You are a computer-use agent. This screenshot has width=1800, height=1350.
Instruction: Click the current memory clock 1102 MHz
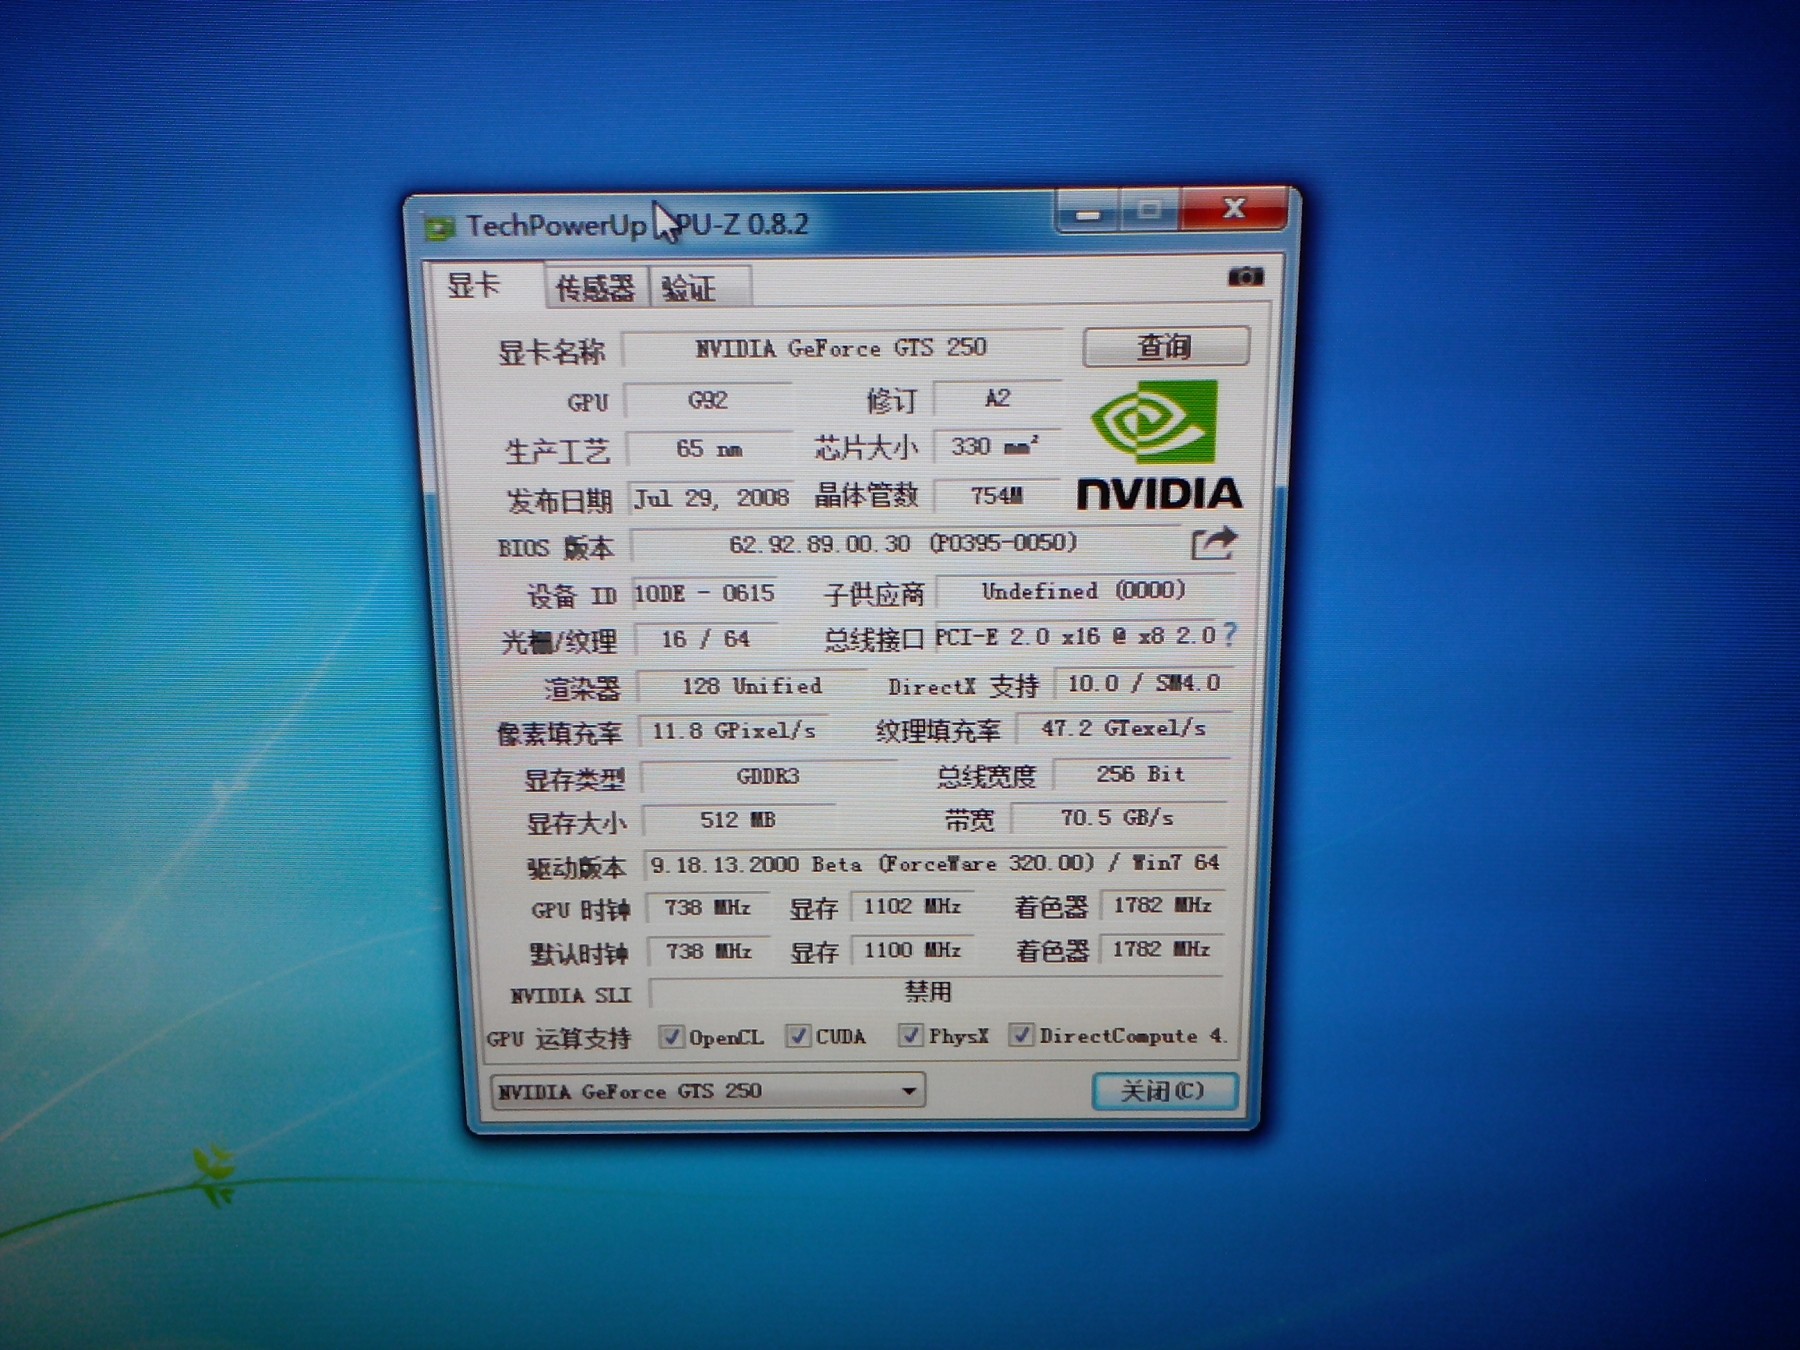tap(912, 906)
